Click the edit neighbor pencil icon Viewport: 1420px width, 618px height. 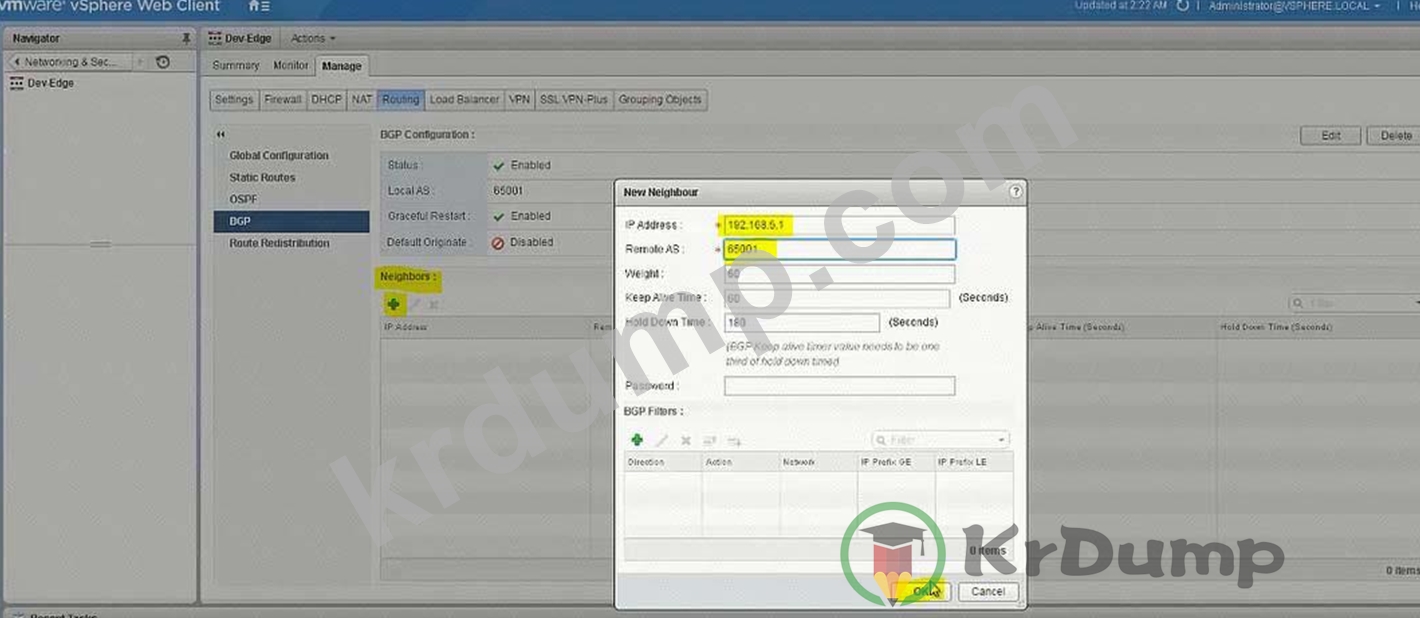click(x=415, y=304)
